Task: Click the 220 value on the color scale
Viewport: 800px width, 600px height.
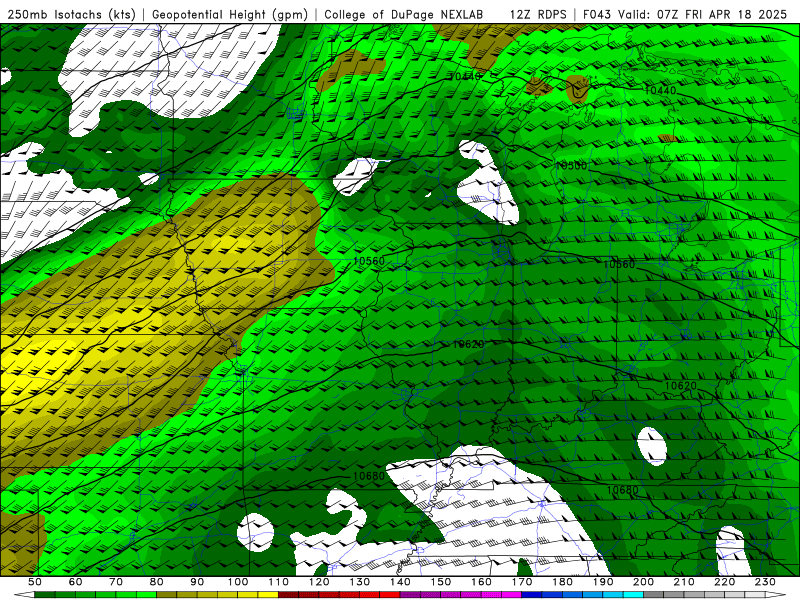Action: tap(724, 582)
